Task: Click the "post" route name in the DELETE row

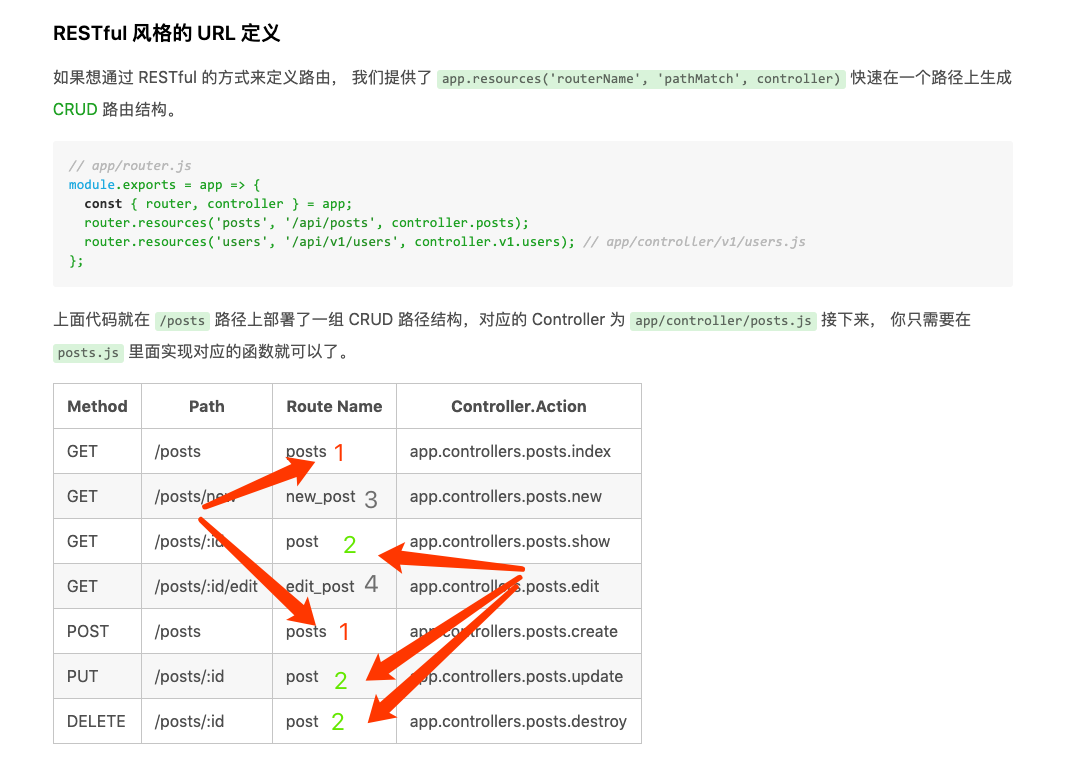Action: pyautogui.click(x=302, y=721)
